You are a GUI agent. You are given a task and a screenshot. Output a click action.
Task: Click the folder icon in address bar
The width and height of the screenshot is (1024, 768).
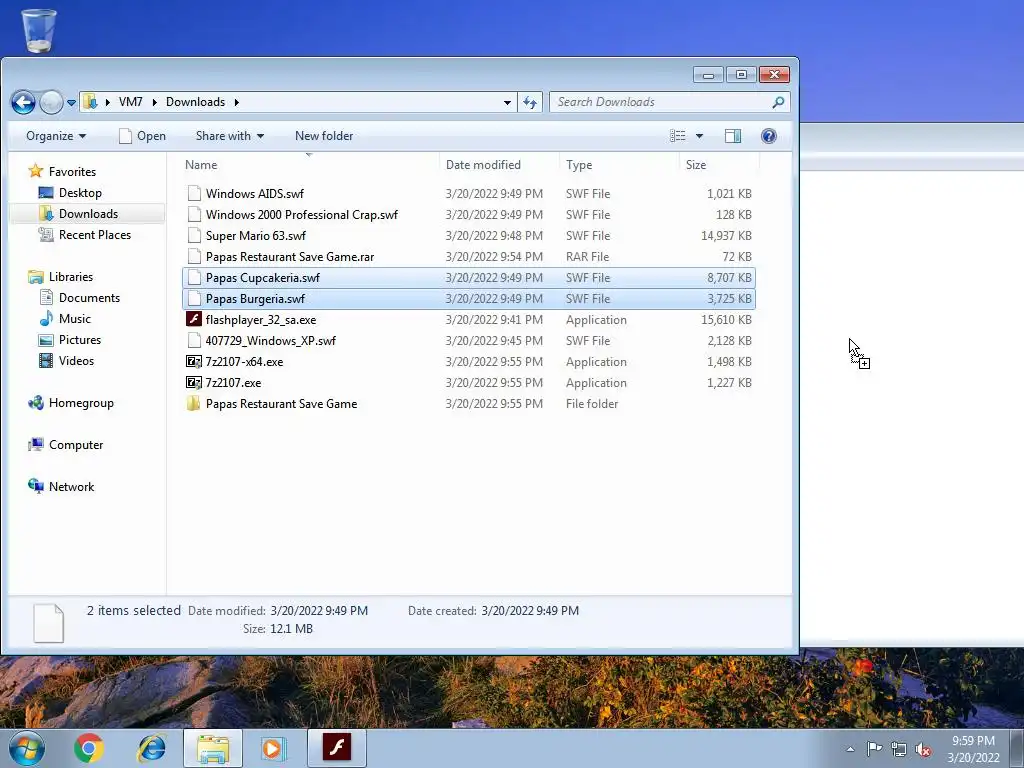[x=90, y=102]
